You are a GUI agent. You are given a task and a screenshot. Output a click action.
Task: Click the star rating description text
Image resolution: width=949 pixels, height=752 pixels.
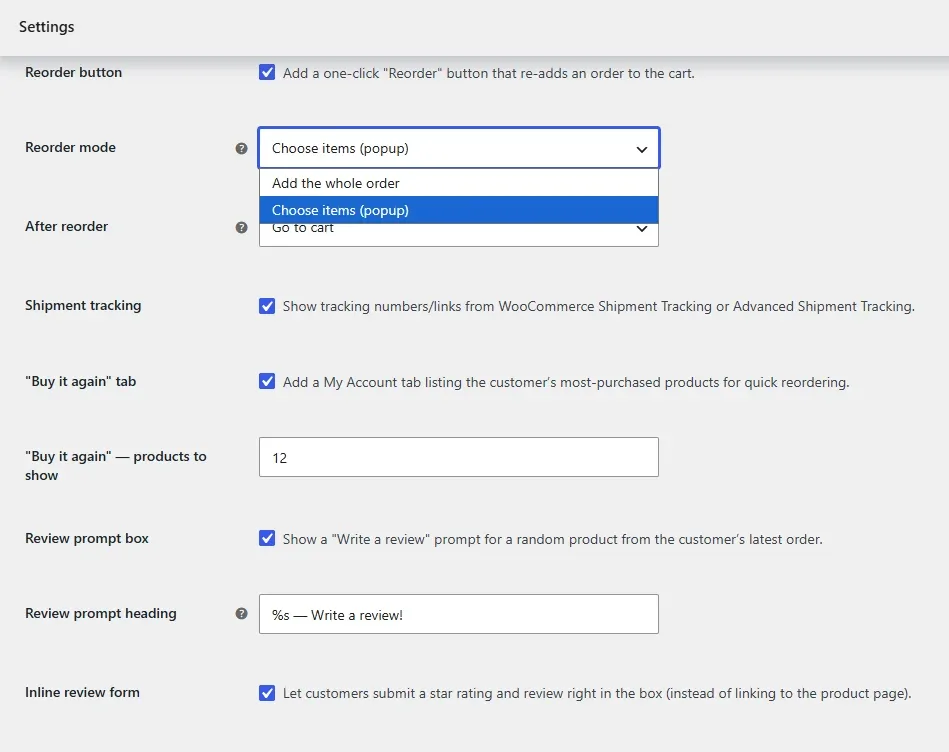click(x=597, y=693)
